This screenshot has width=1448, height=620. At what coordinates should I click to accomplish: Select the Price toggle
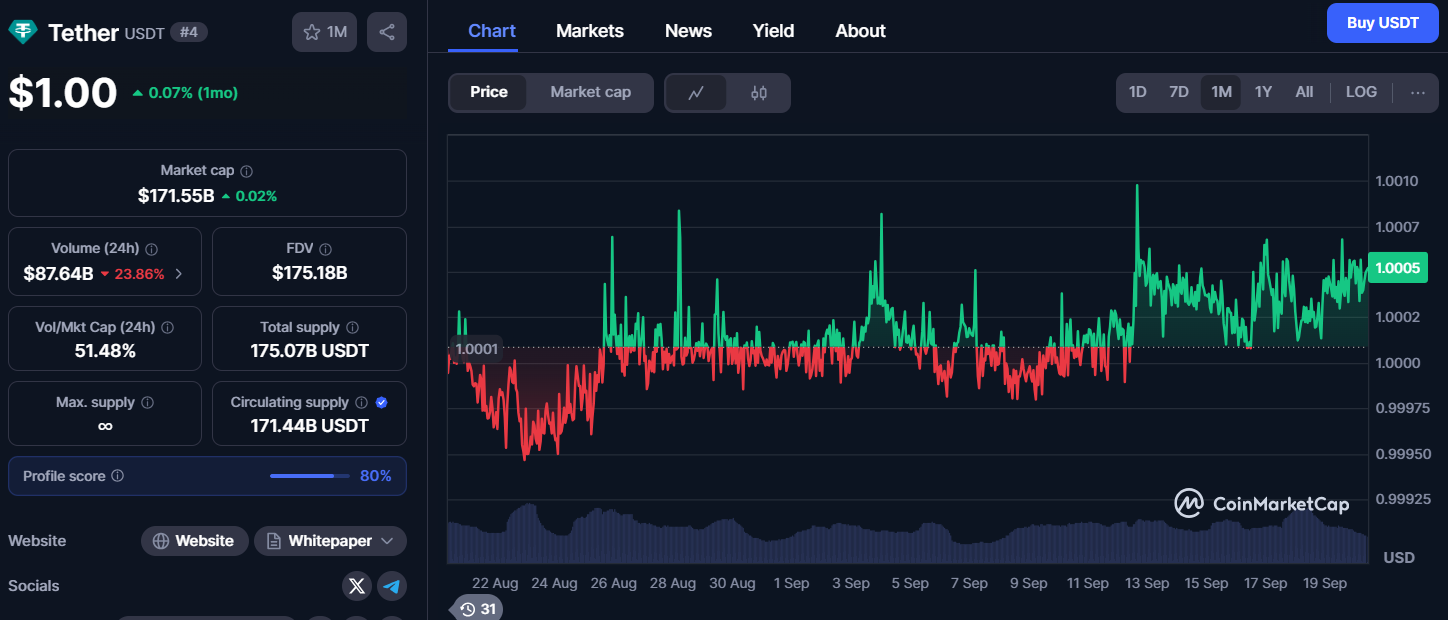[489, 92]
